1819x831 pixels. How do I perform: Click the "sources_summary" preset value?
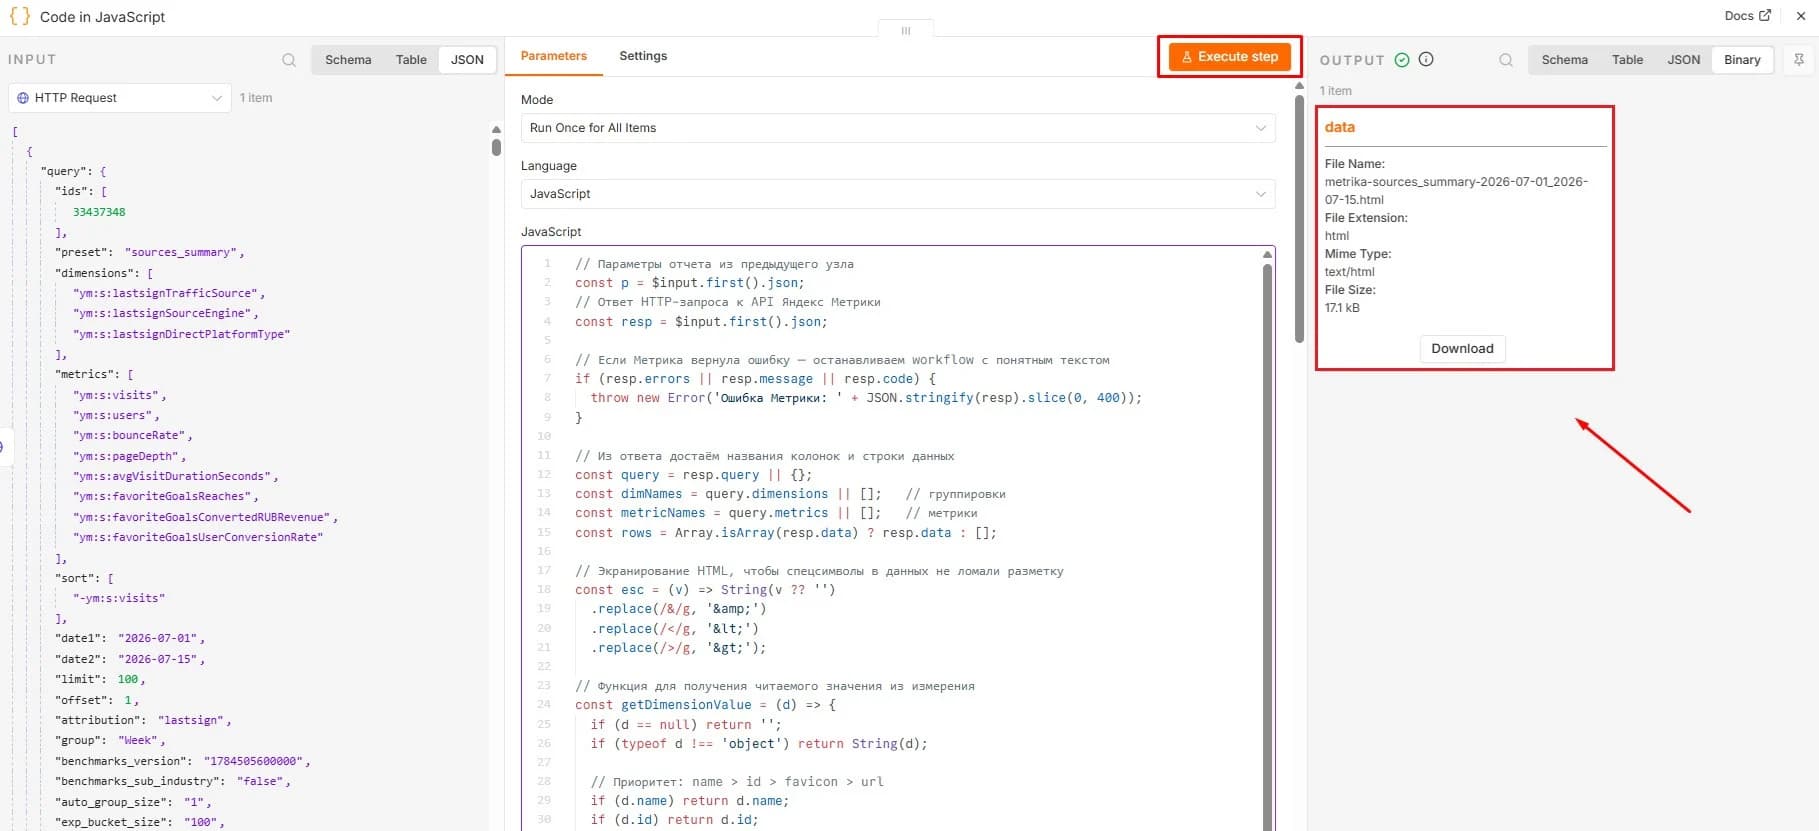point(182,252)
